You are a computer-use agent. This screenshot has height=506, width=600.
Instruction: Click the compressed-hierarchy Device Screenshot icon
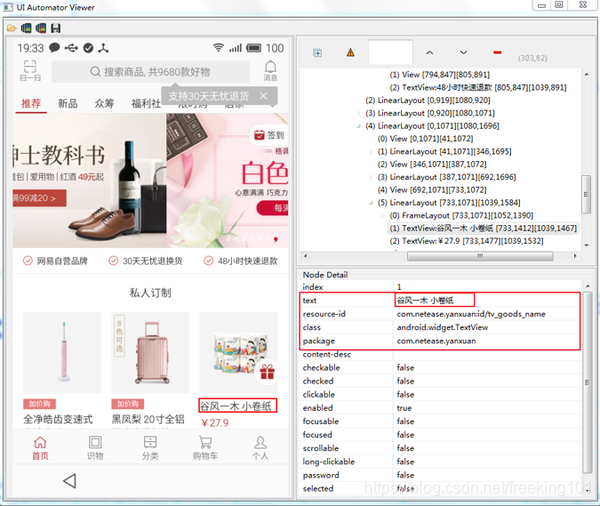tap(41, 28)
